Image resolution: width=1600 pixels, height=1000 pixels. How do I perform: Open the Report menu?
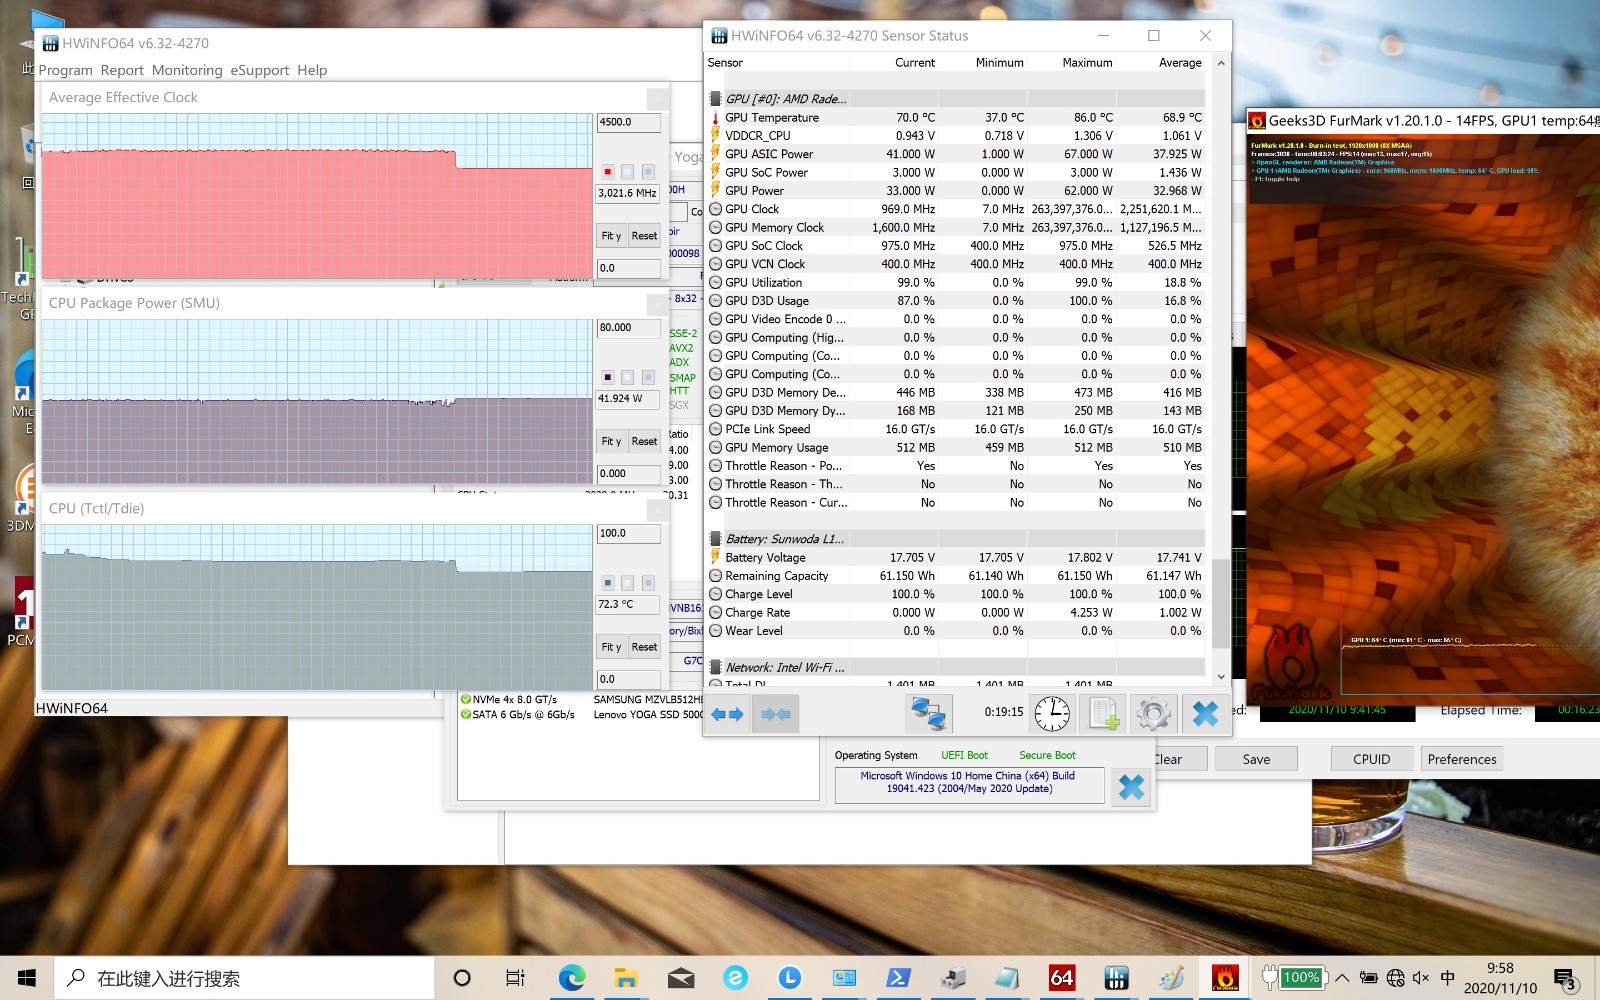(122, 70)
